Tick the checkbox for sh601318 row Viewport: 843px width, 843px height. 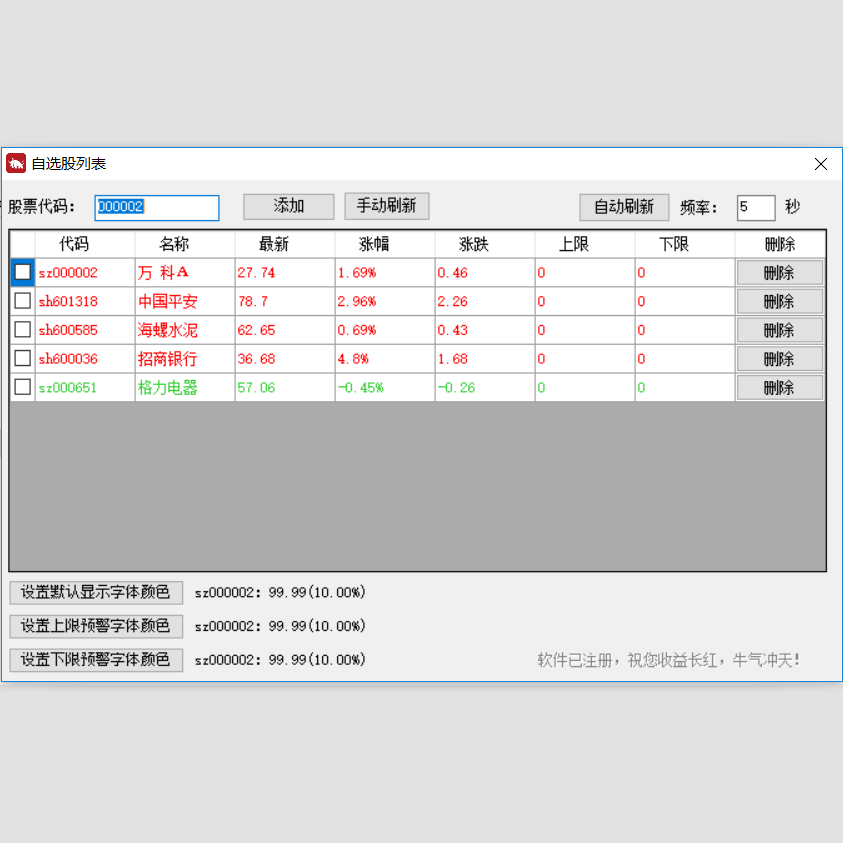pyautogui.click(x=23, y=301)
